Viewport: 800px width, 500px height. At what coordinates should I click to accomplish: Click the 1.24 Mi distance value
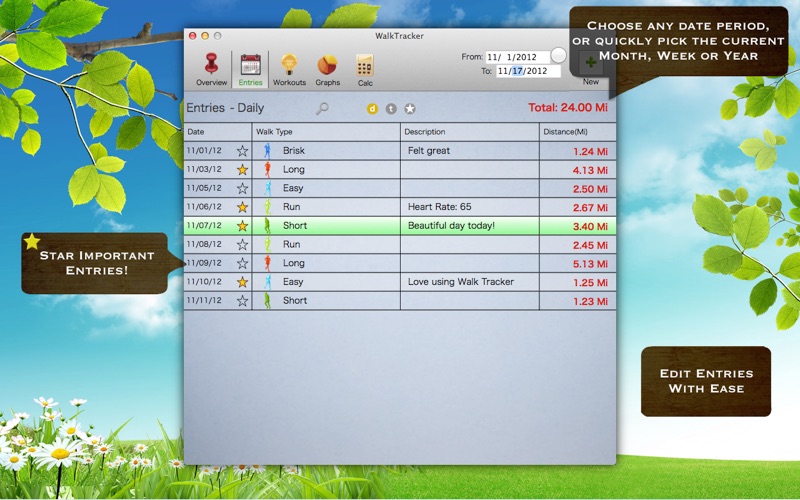[x=590, y=152]
